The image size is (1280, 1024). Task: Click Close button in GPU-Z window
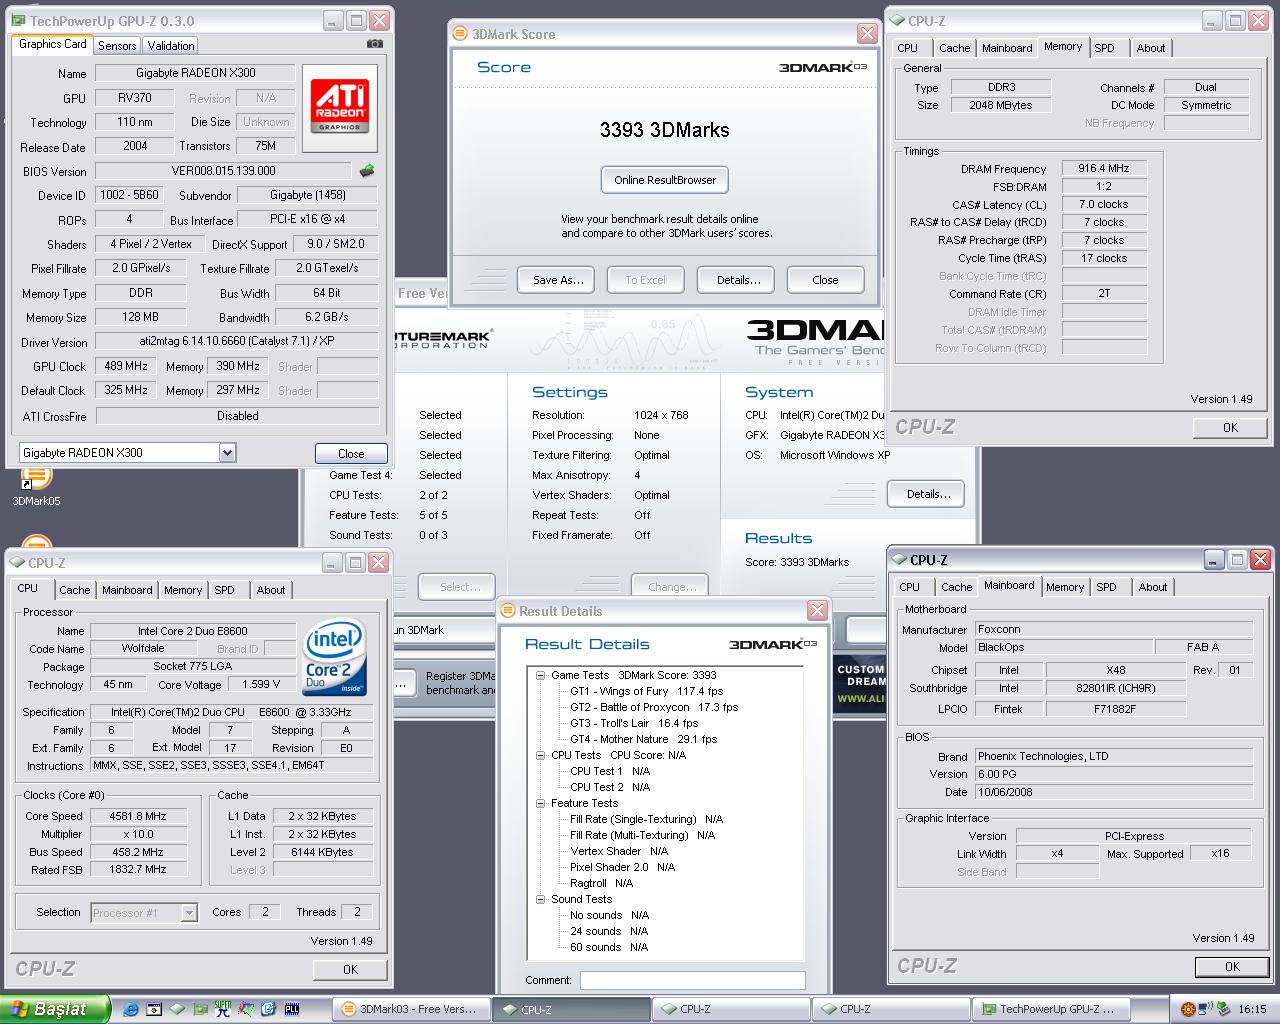tap(351, 453)
